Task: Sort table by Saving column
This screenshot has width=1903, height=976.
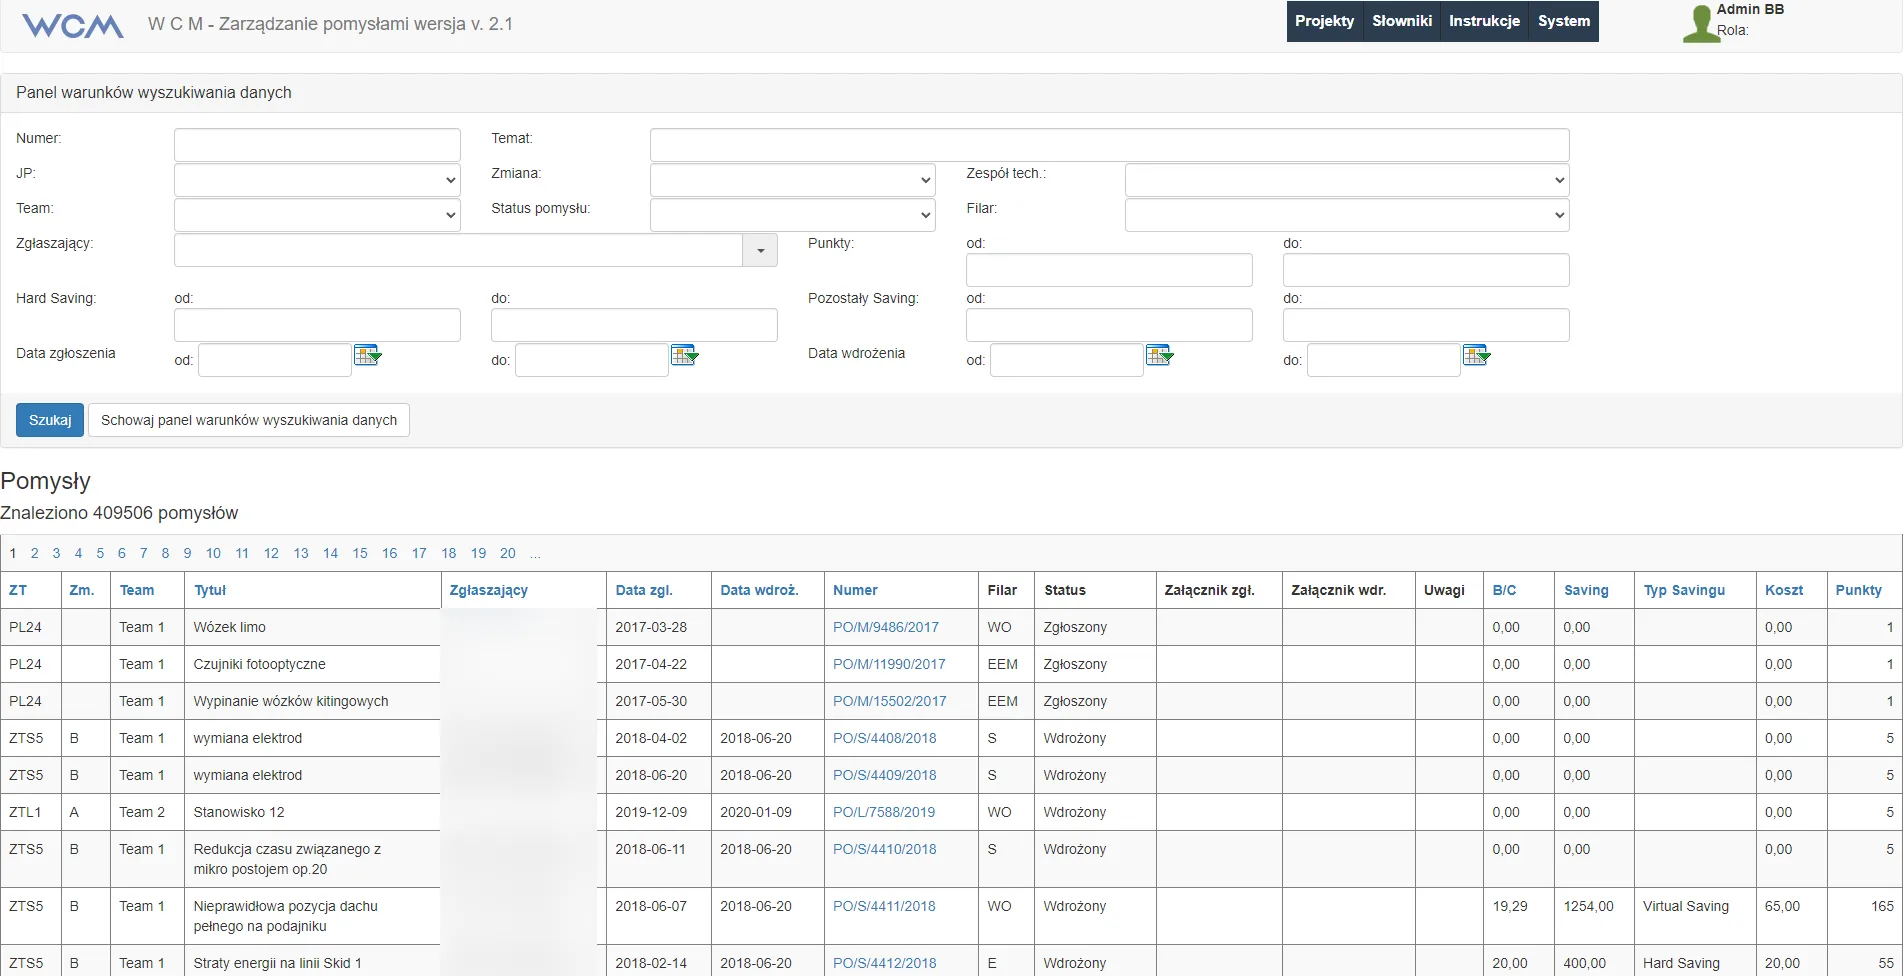Action: point(1586,590)
